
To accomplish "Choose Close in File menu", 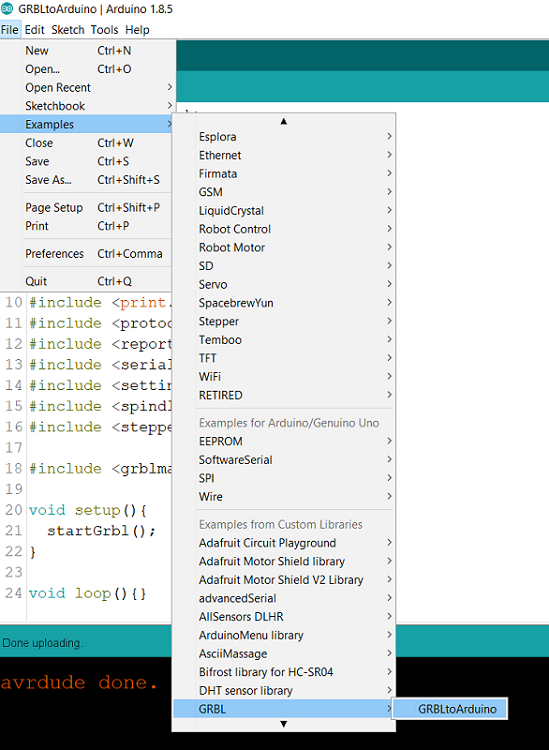I will tap(86, 143).
